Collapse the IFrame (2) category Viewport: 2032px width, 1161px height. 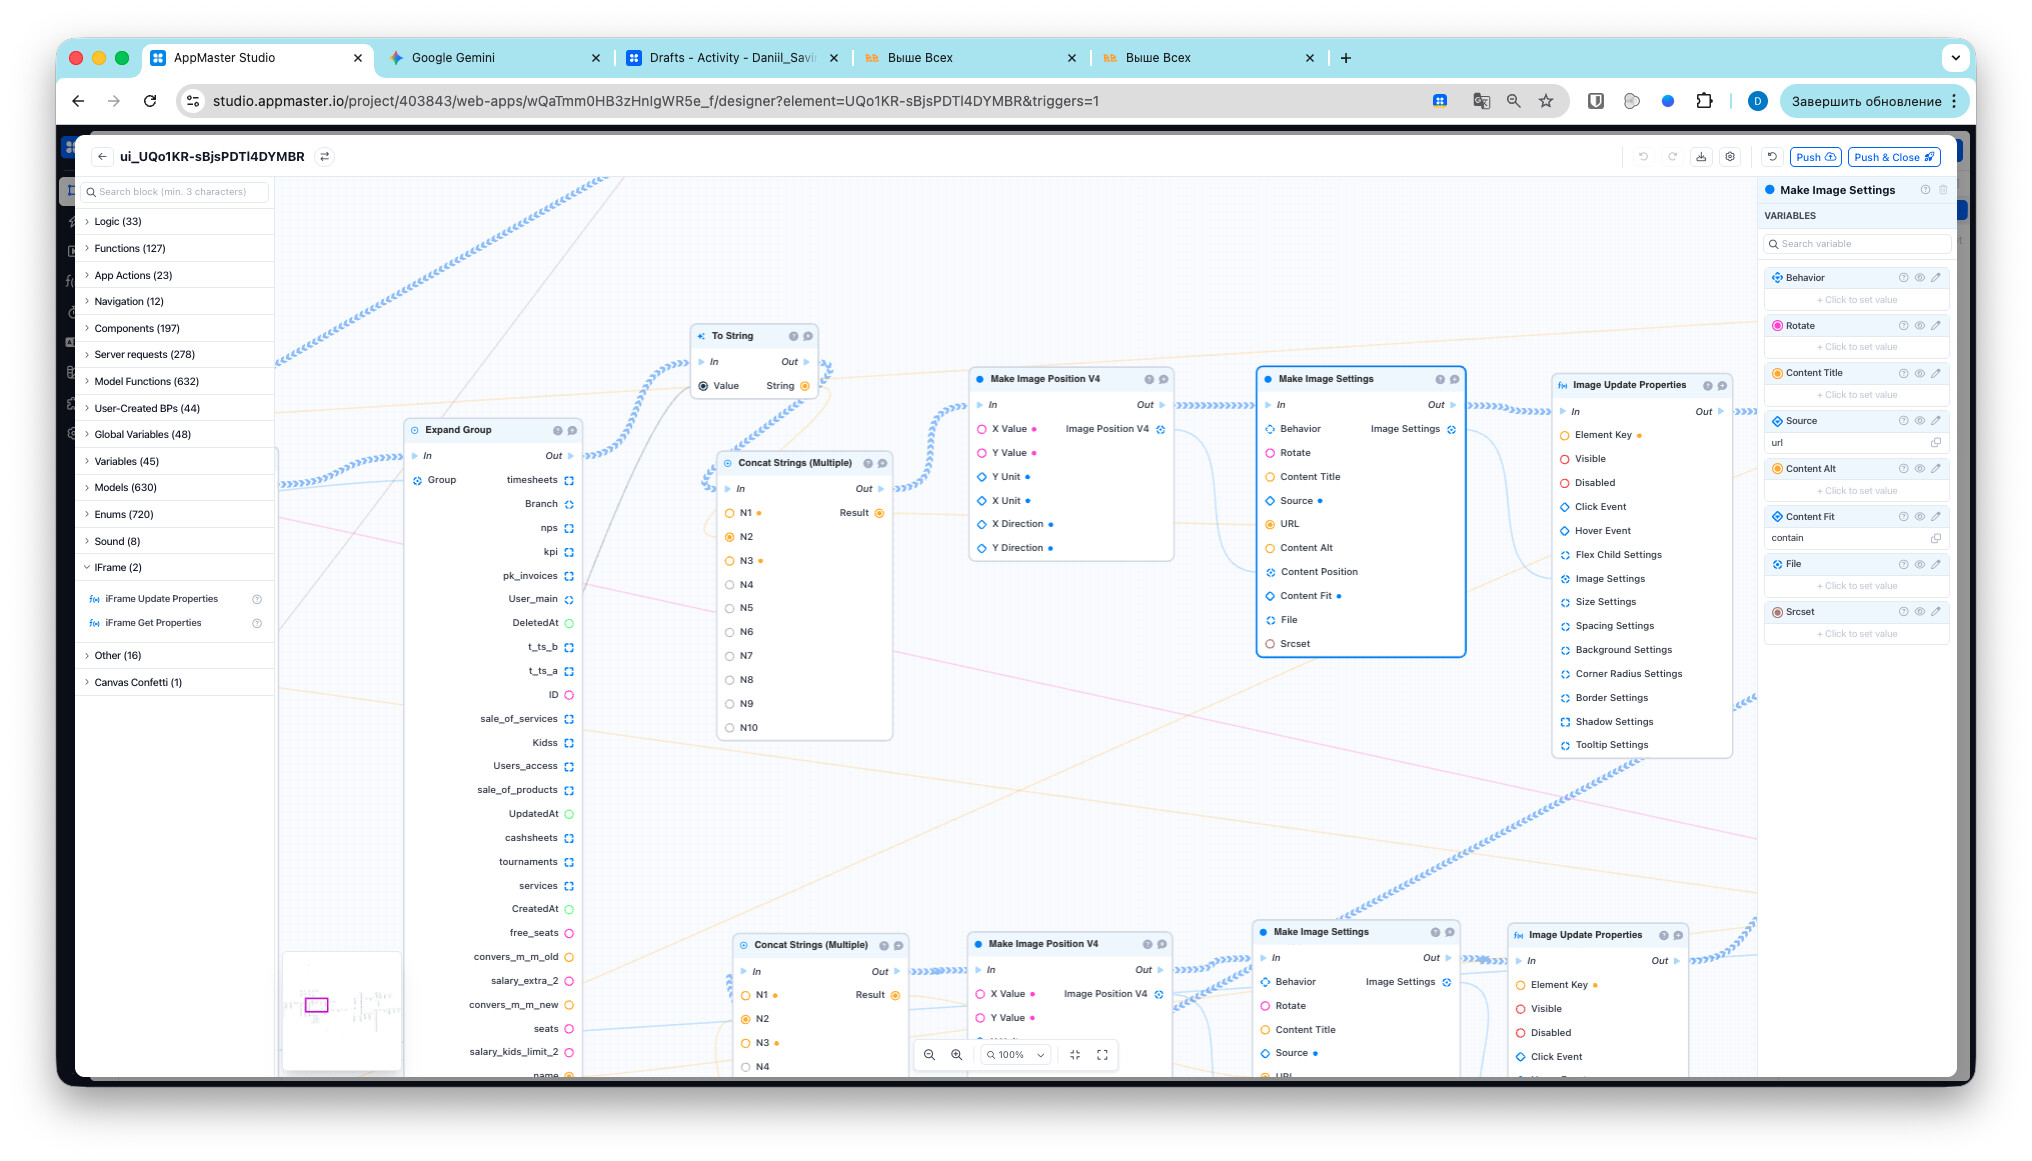tap(118, 567)
